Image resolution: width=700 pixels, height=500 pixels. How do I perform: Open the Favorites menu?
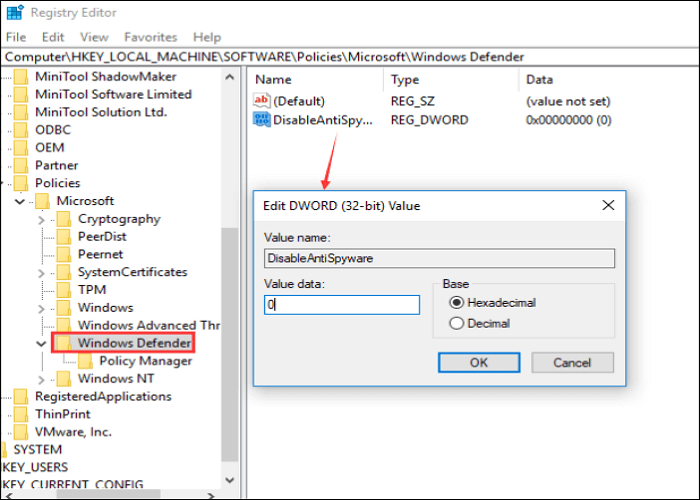click(x=150, y=37)
